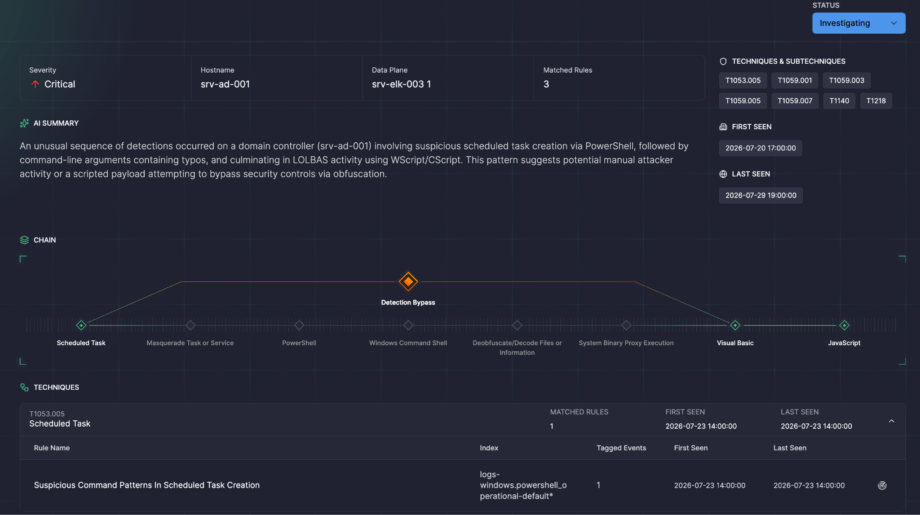This screenshot has width=920, height=515.
Task: Select Deobfuscate/Decode Files chain node
Action: (517, 325)
